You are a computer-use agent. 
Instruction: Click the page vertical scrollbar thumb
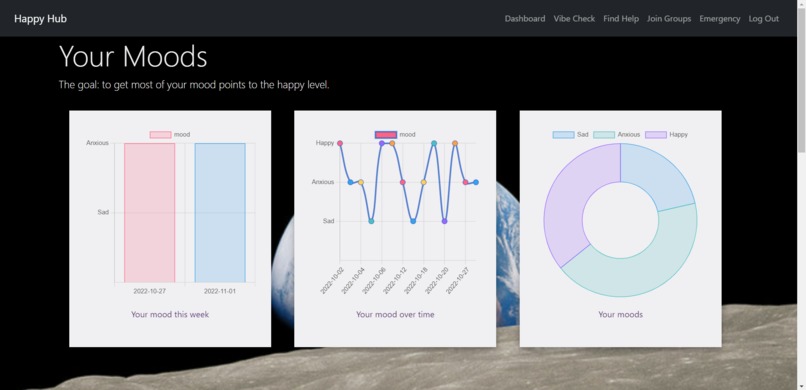pos(801,80)
